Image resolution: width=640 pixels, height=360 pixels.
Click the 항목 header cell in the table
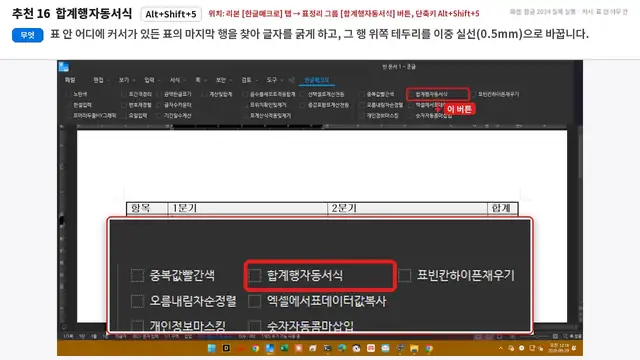147,209
